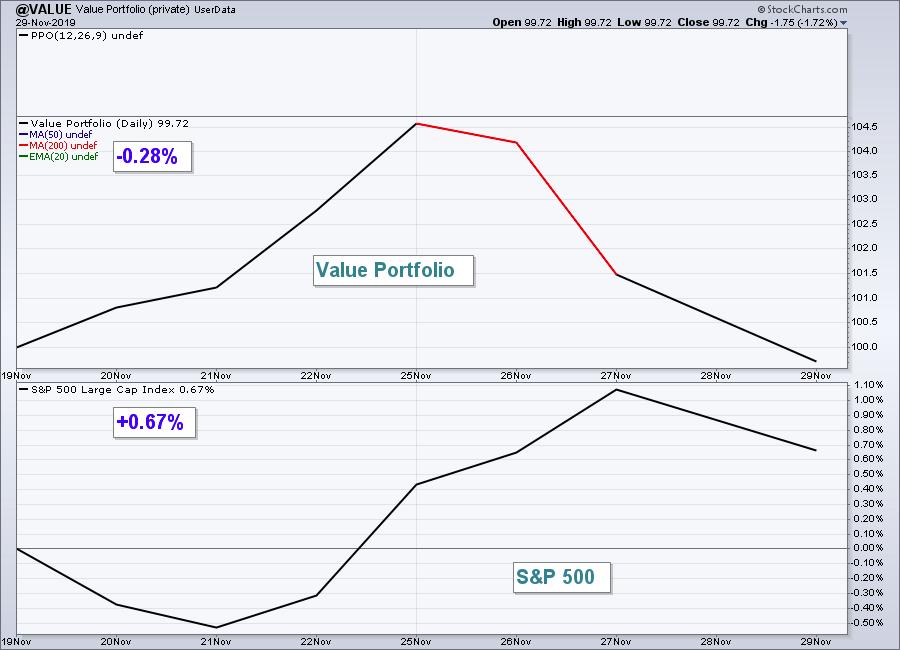The image size is (900, 650).
Task: Click the blue MA(50) legend line marker
Action: (24, 134)
